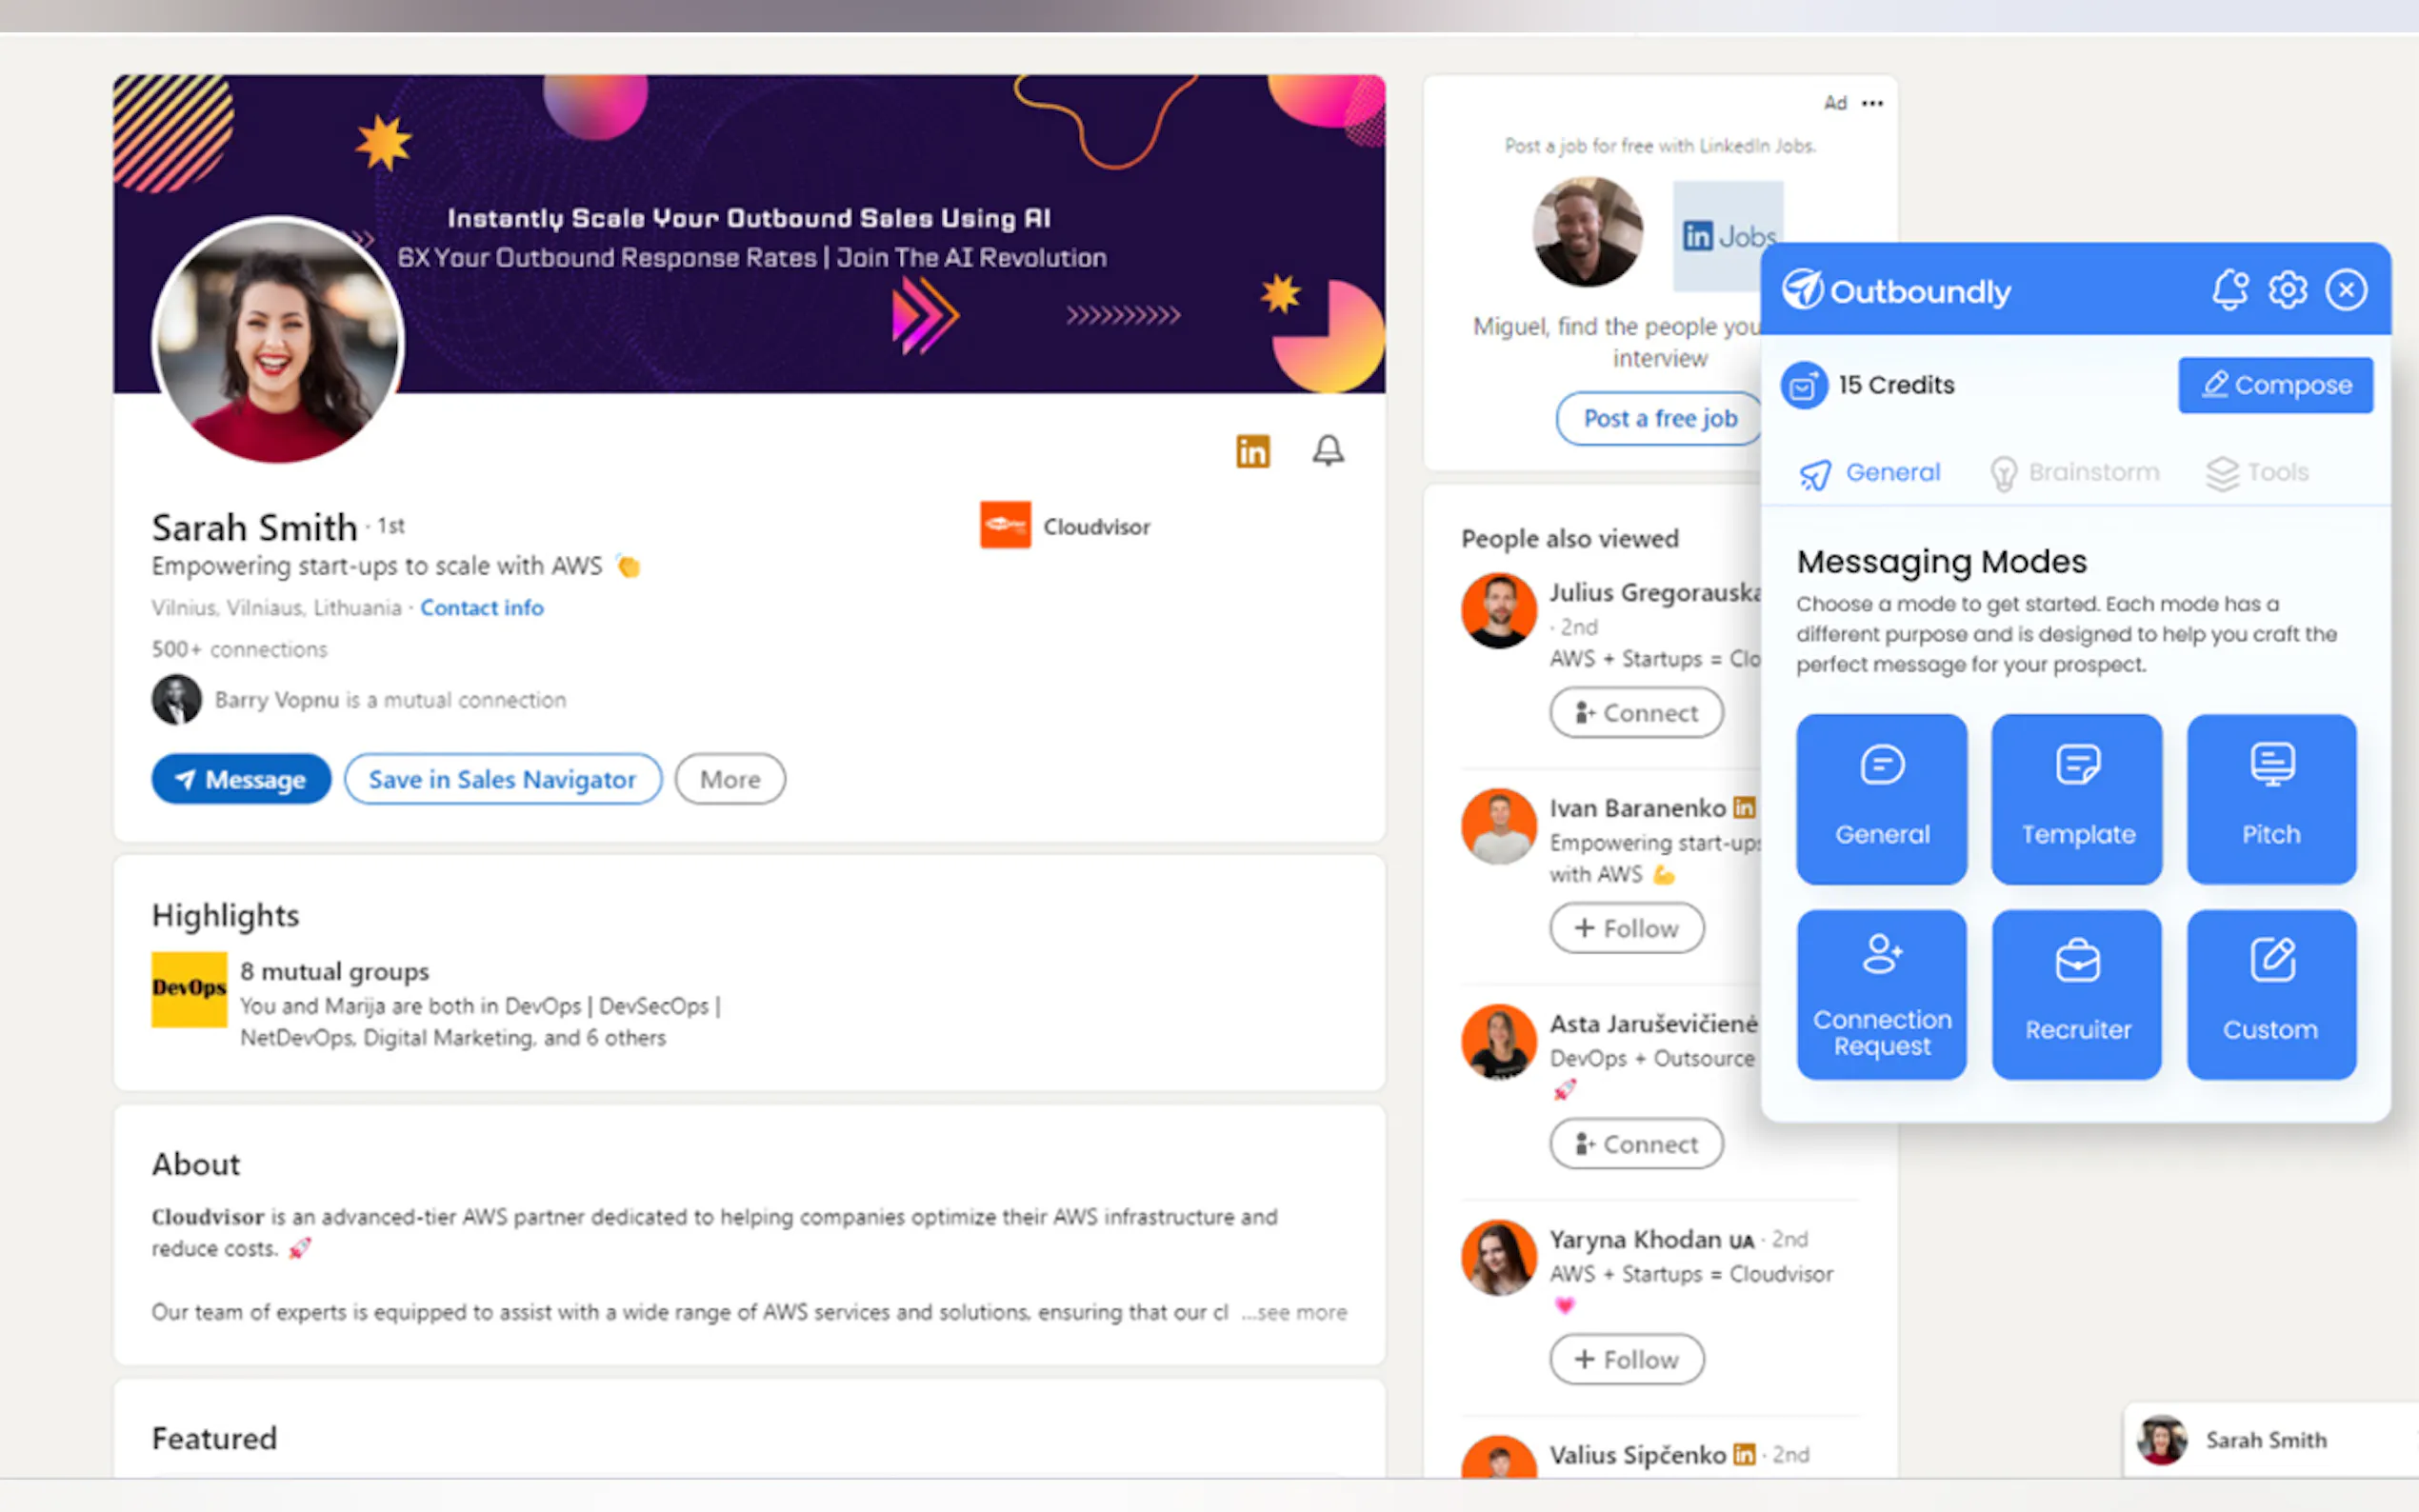Screen dimensions: 2419x1512
Task: Select the Template messaging mode tile
Action: click(x=2077, y=798)
